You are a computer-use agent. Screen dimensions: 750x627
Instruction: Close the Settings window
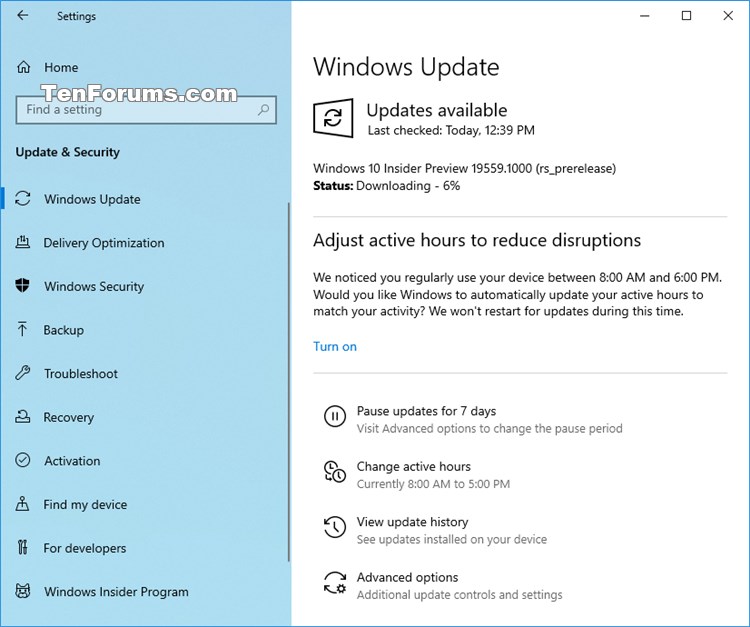pos(728,16)
